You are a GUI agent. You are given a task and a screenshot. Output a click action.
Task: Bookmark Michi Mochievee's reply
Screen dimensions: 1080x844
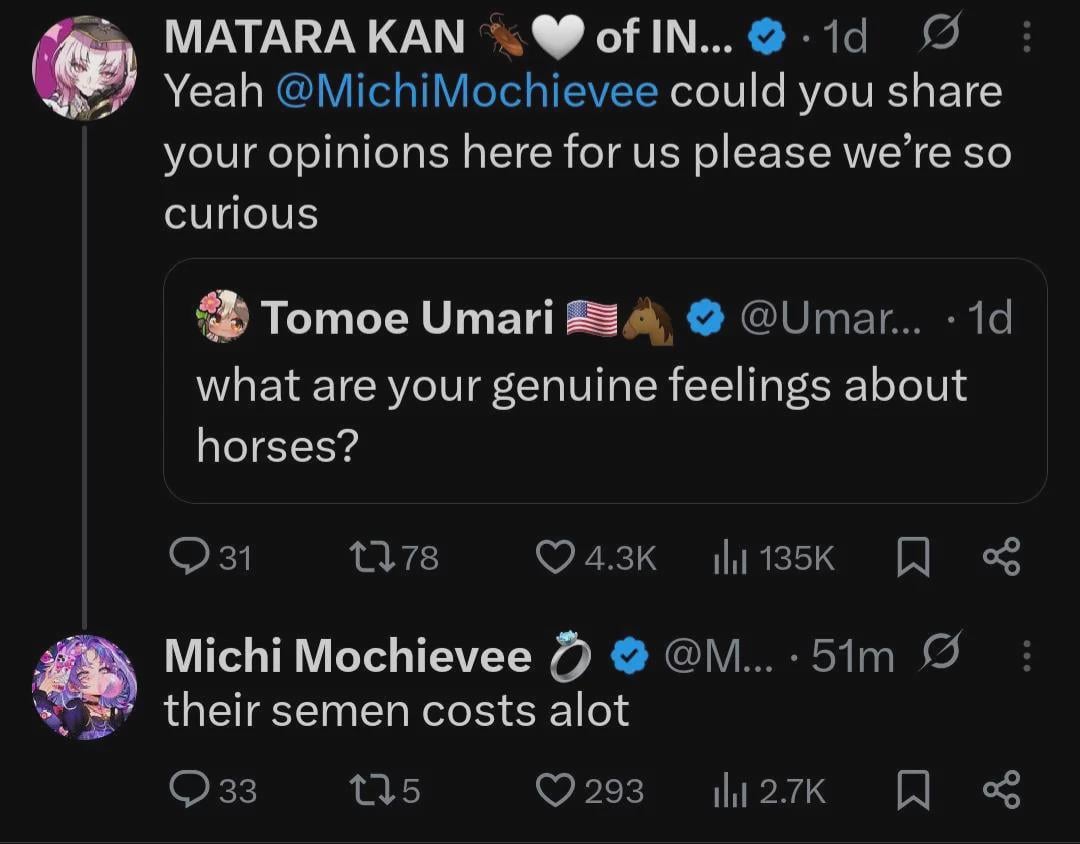coord(912,791)
